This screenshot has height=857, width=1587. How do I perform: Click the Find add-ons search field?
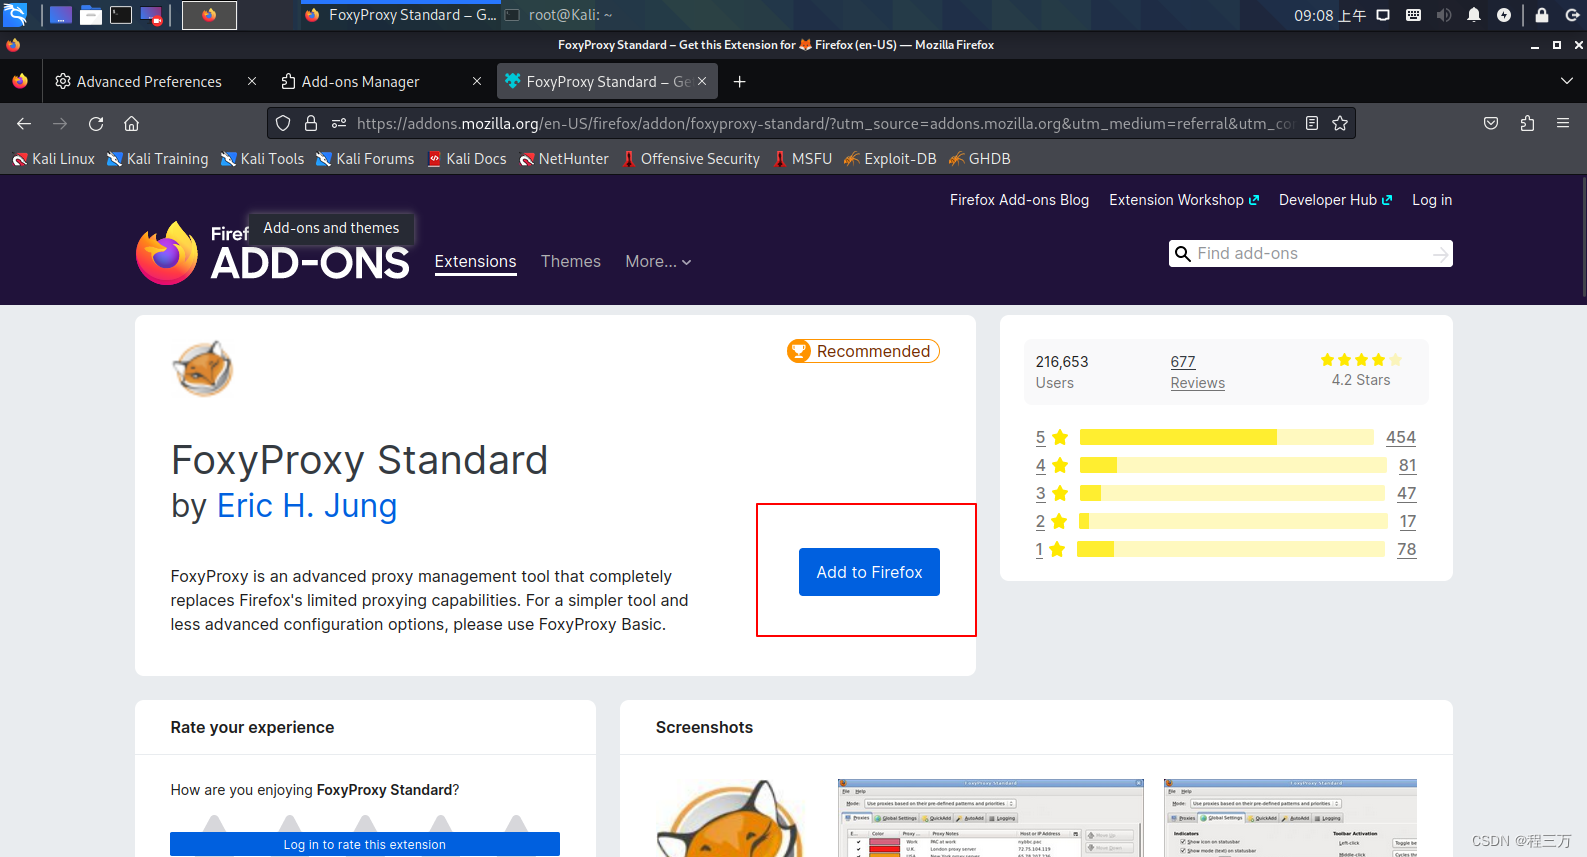(1310, 253)
